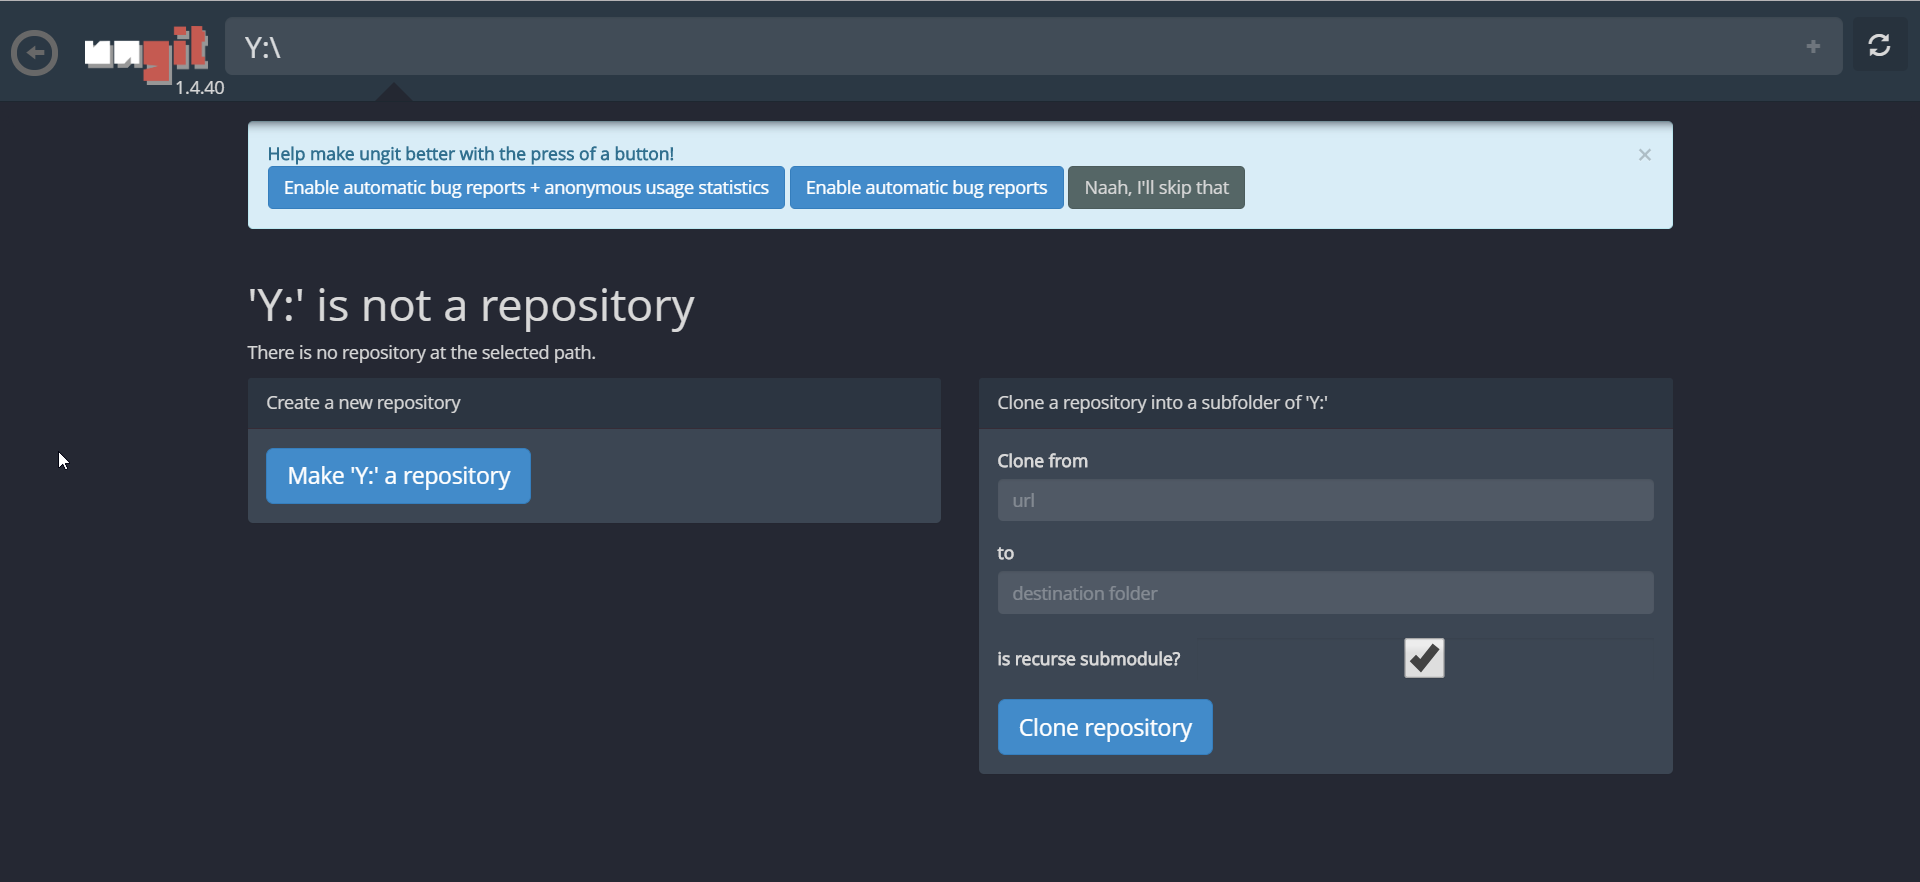Click the 'is recurse submodule?' label

1088,659
